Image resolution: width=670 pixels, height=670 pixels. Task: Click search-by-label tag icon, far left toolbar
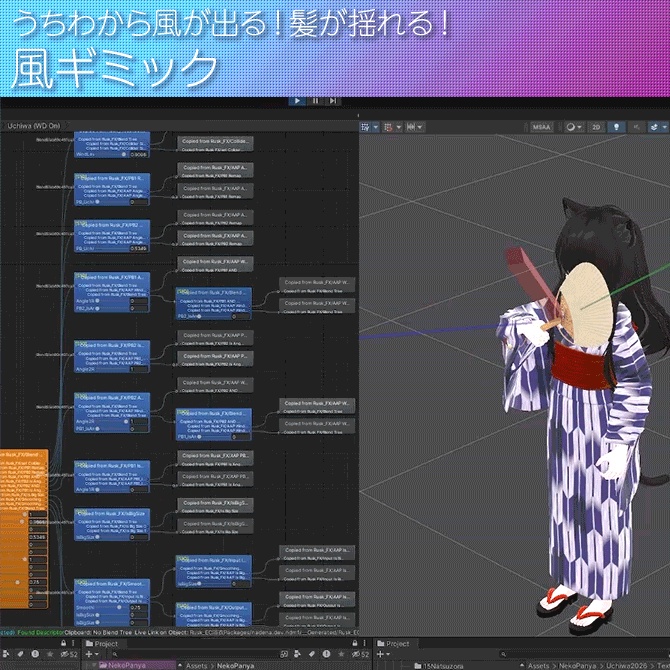click(x=20, y=654)
